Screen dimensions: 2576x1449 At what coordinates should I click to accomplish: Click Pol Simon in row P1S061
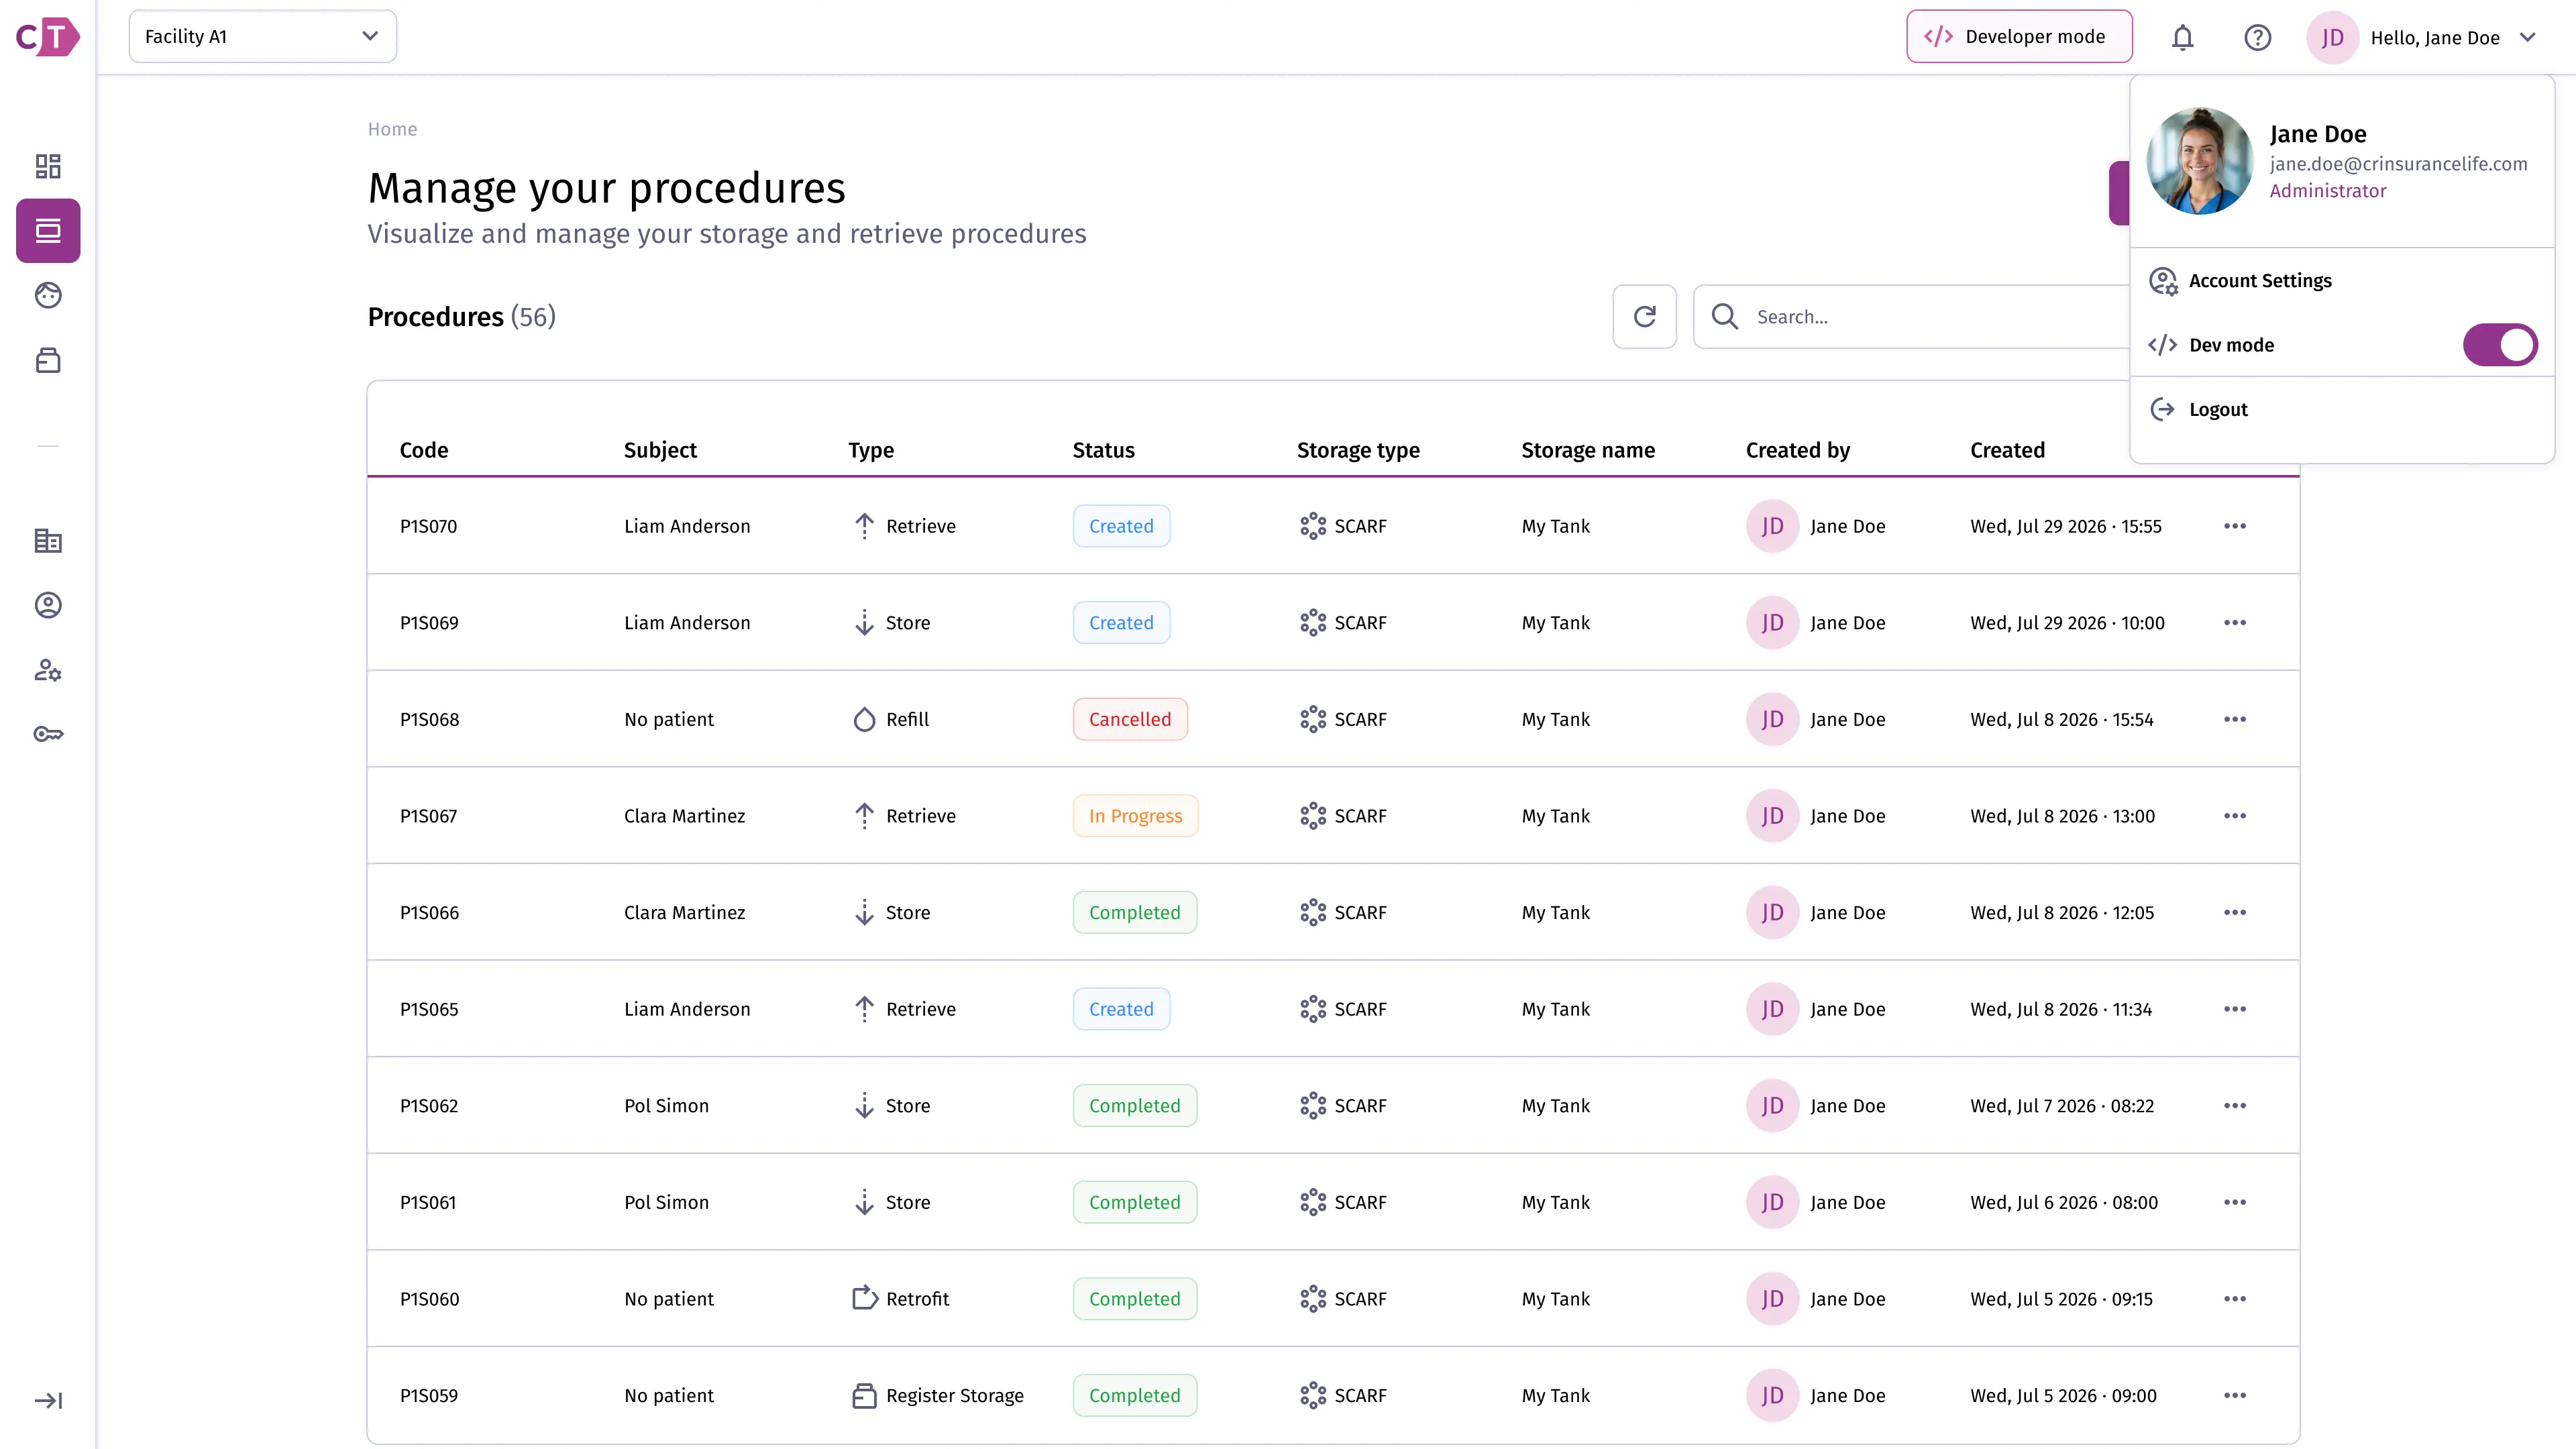[666, 1202]
